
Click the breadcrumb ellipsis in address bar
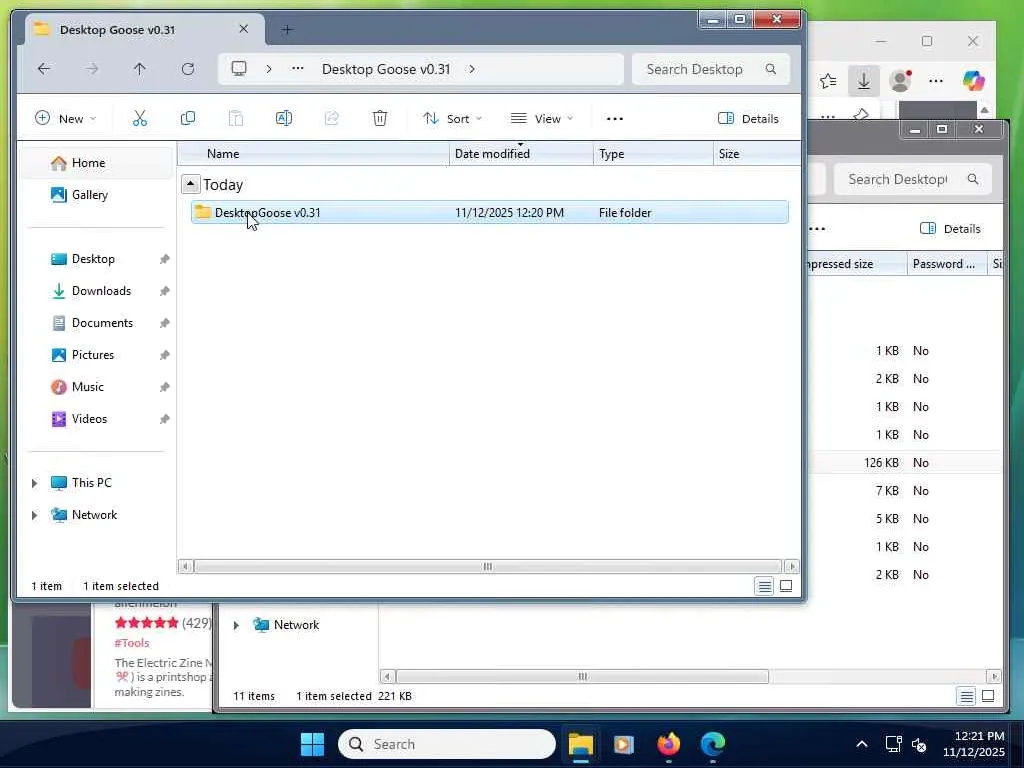click(x=297, y=69)
